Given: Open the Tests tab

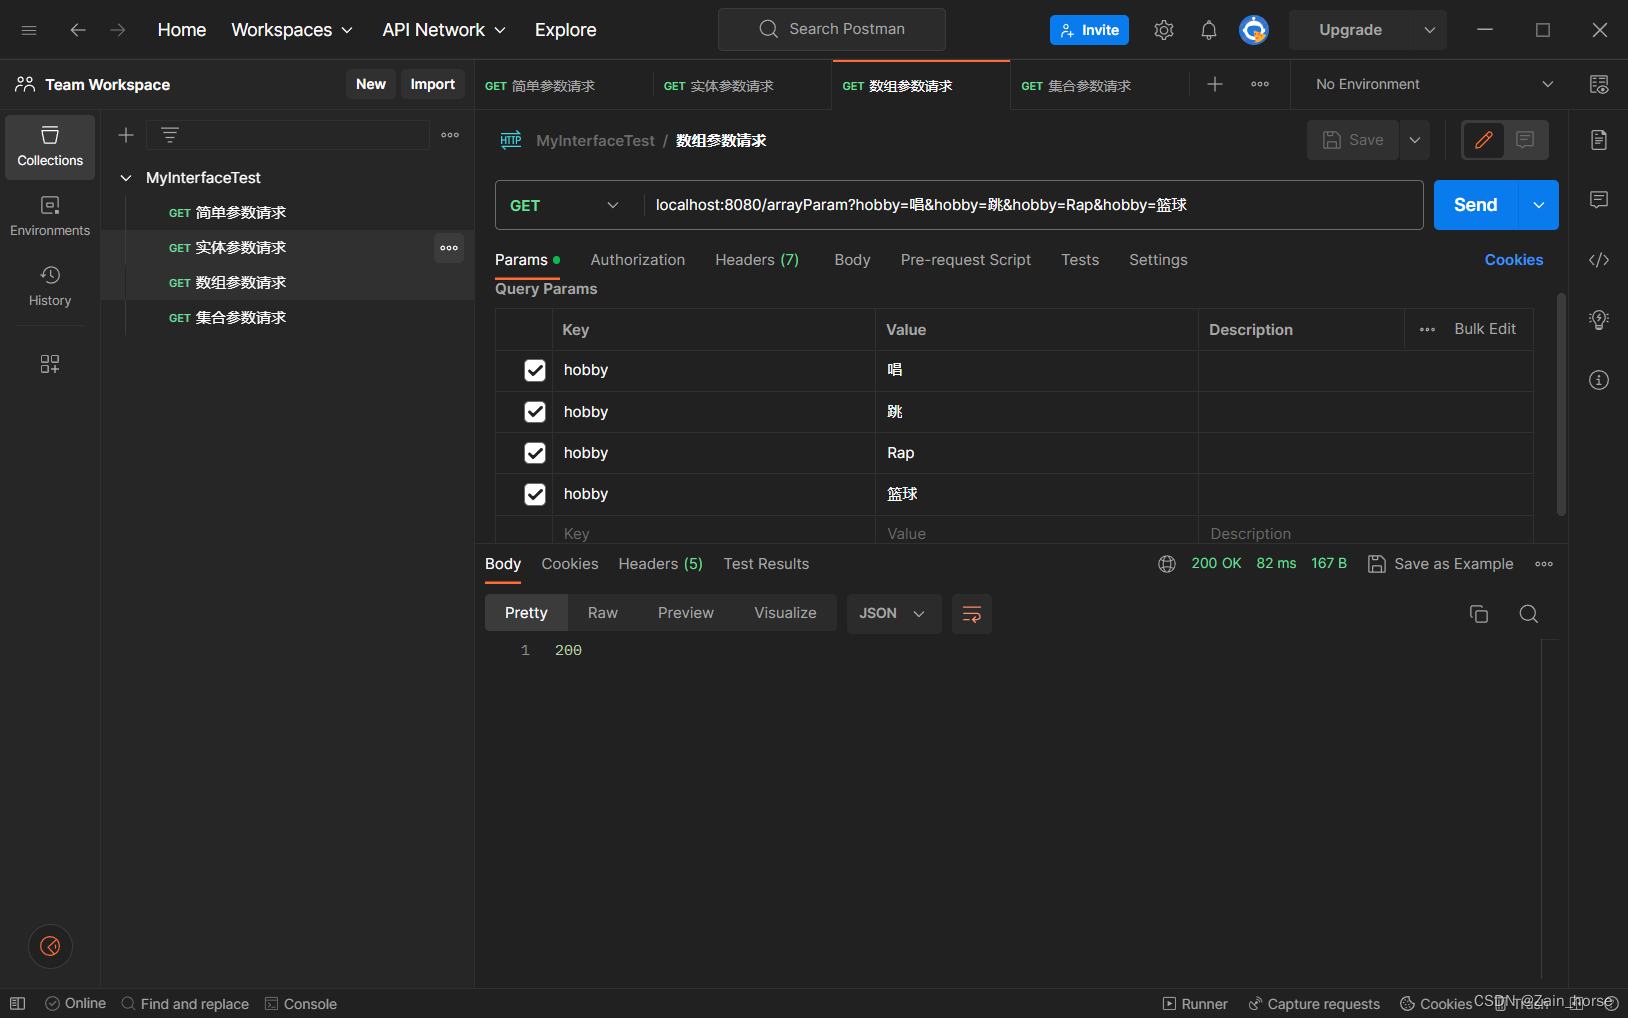Looking at the screenshot, I should pyautogui.click(x=1080, y=260).
